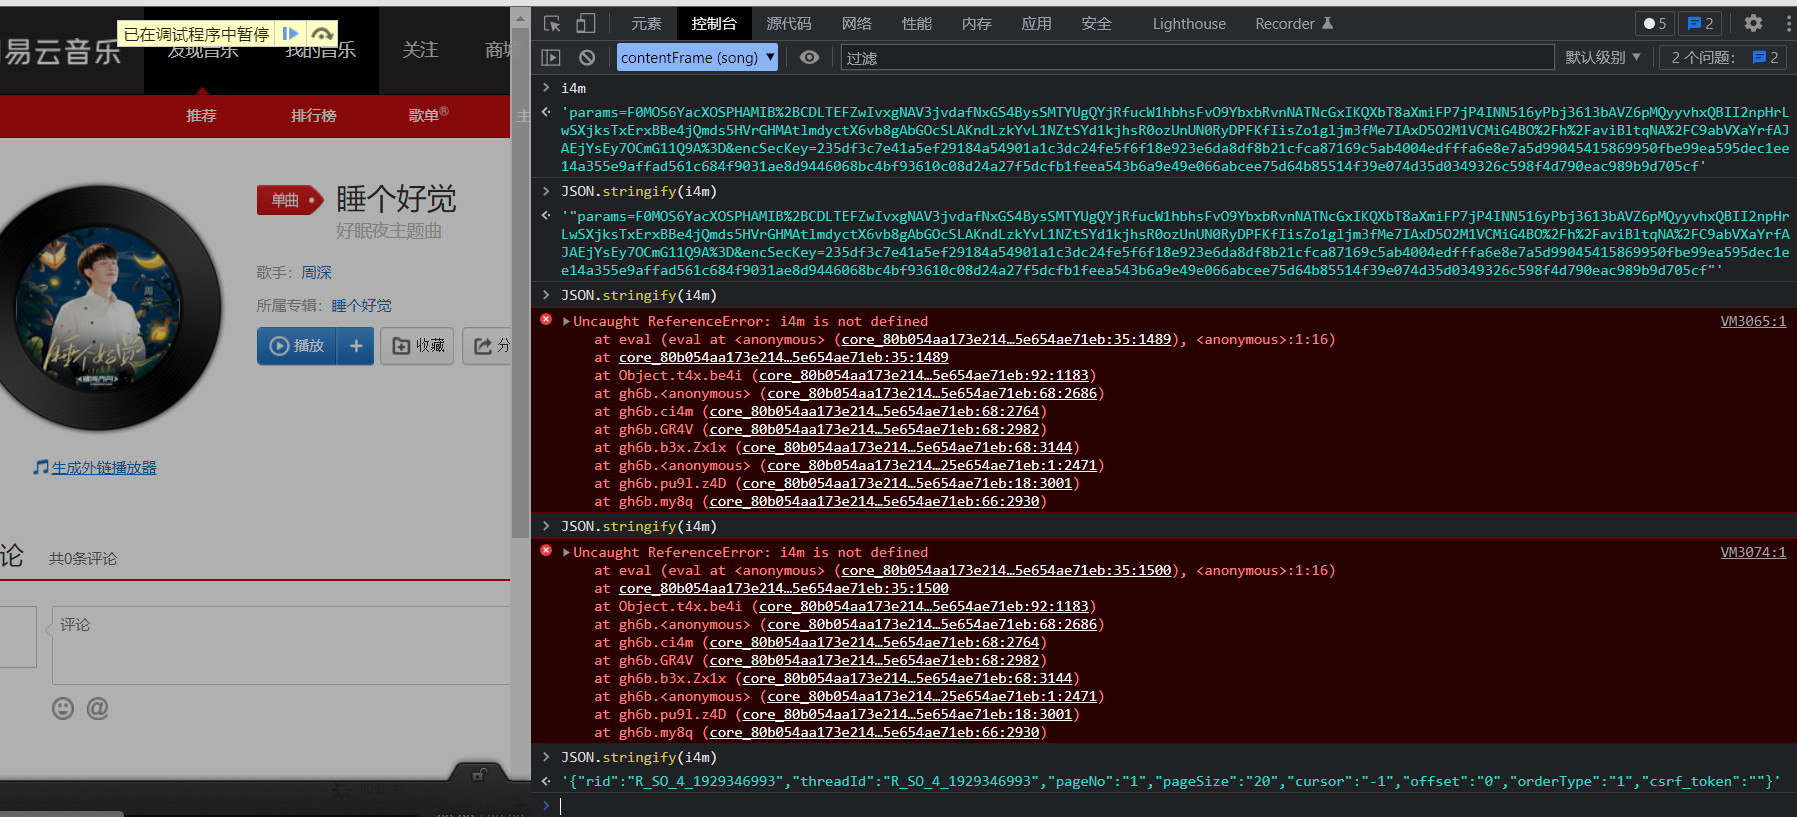The height and width of the screenshot is (817, 1797).
Task: Click the first 'i4m' console input line
Action: pyautogui.click(x=573, y=88)
